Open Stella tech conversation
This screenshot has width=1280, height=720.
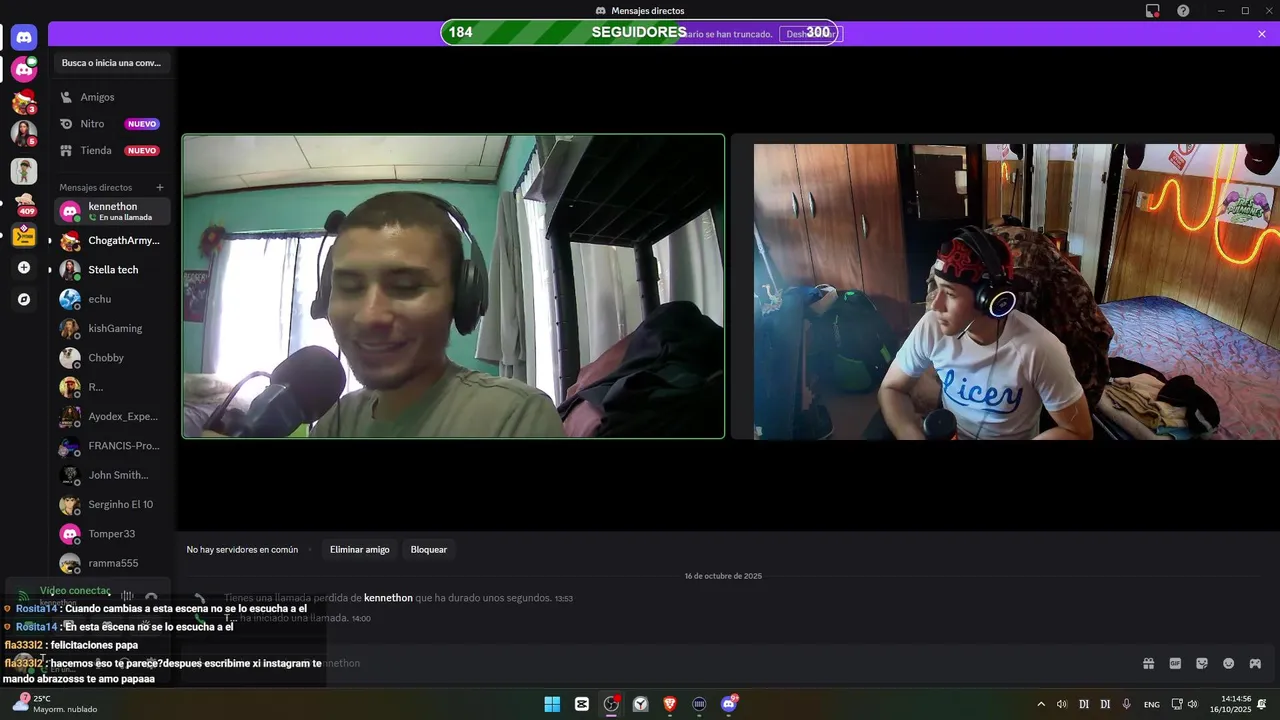[112, 270]
